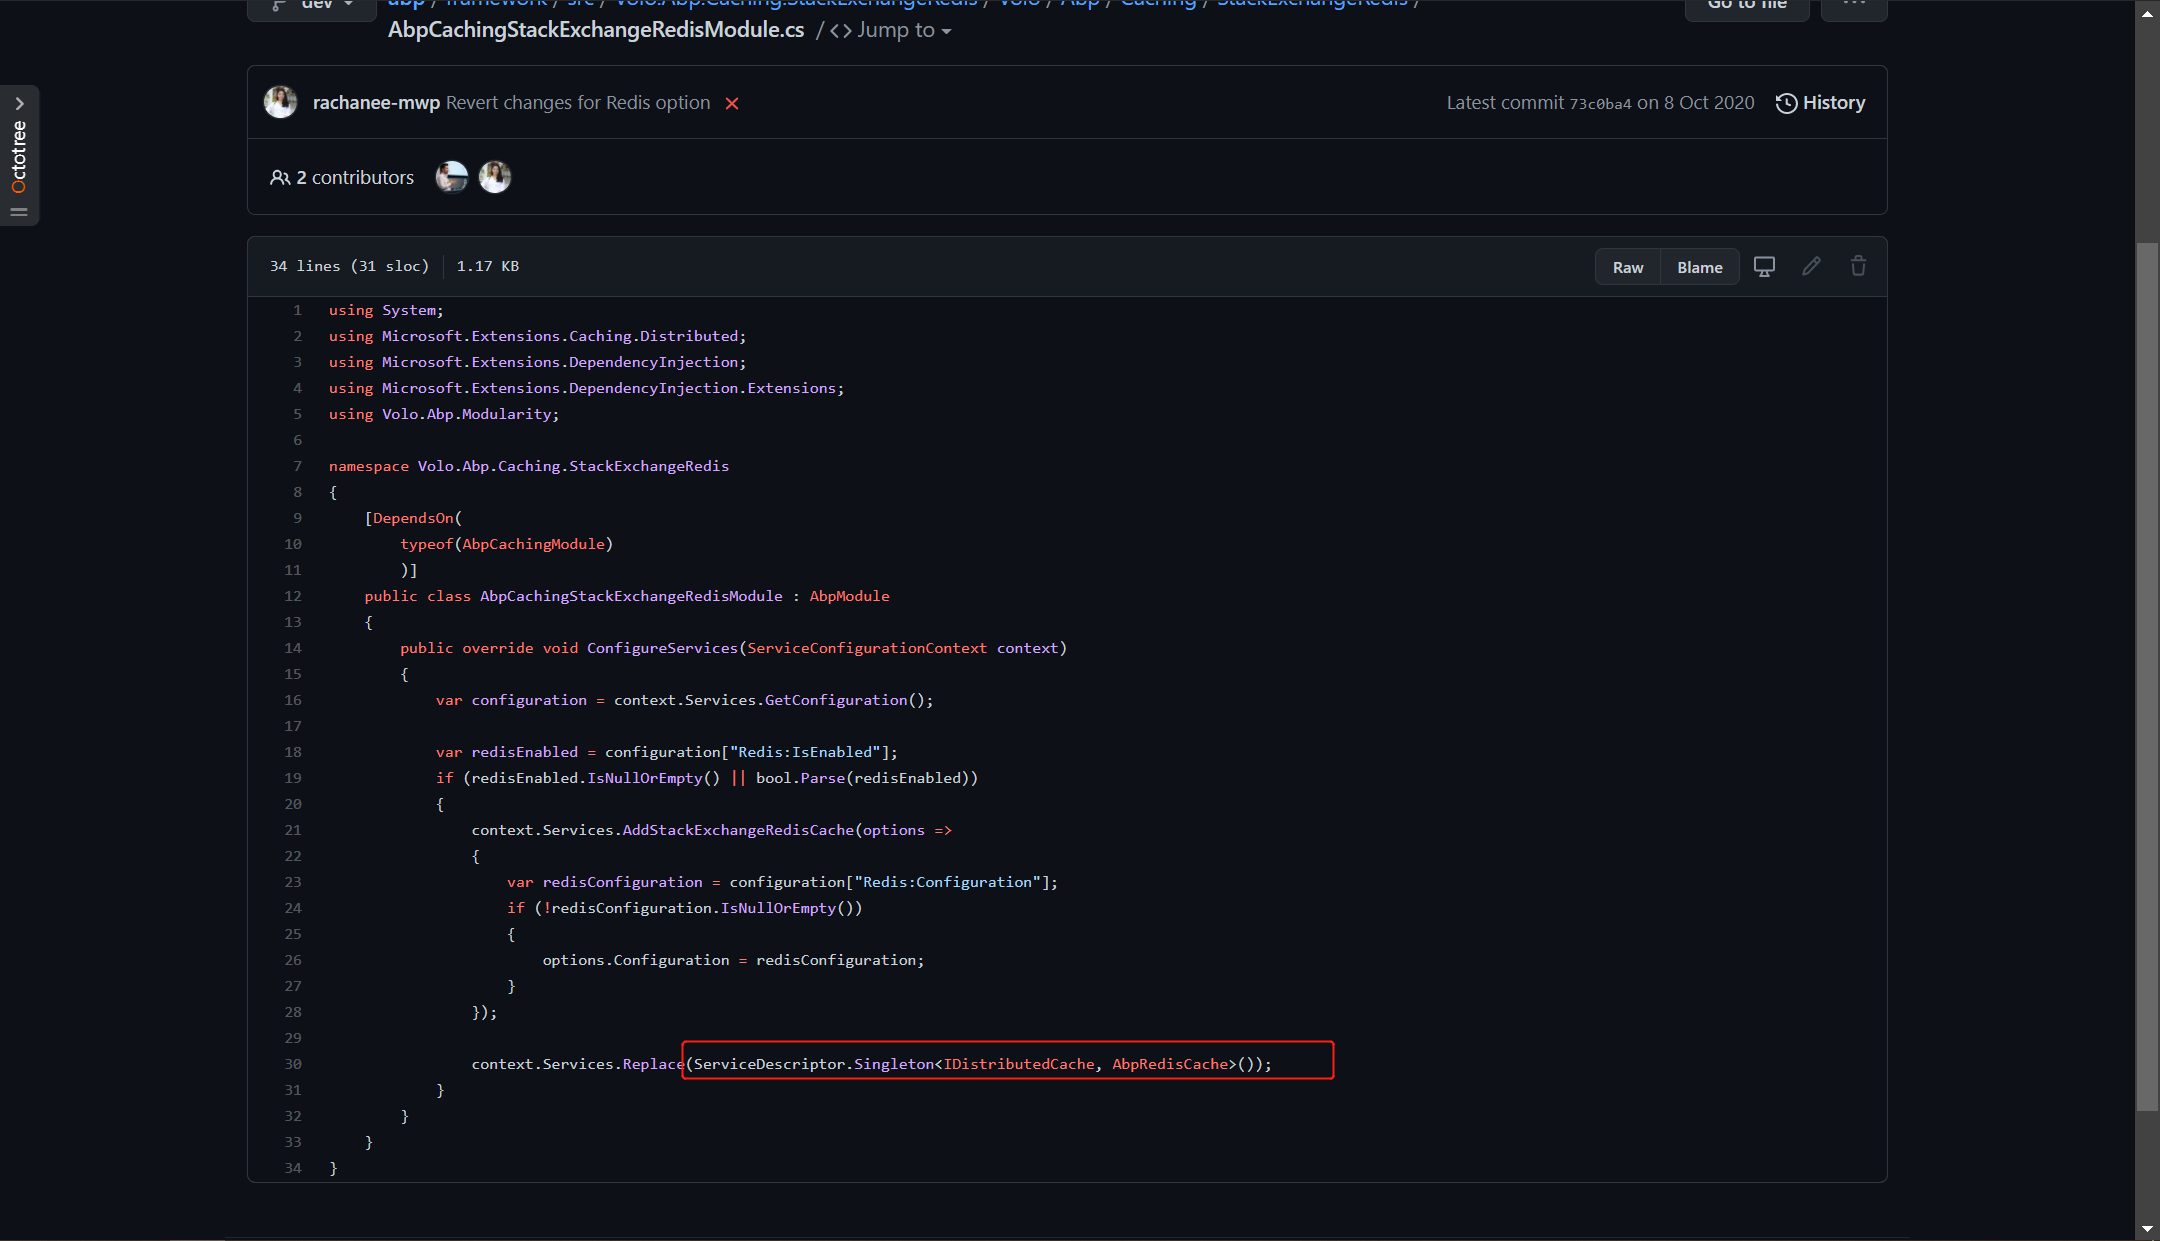Open Raw file view

click(1628, 267)
